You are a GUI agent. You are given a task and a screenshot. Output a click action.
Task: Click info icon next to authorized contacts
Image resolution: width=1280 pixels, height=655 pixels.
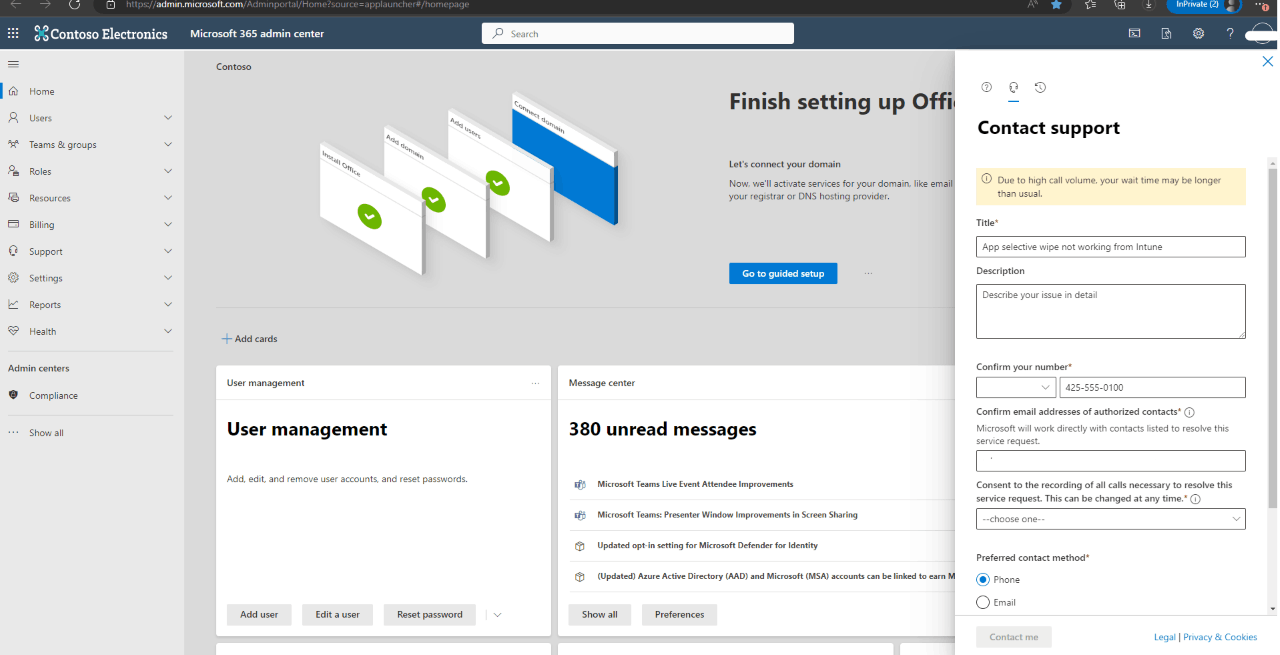click(1189, 412)
